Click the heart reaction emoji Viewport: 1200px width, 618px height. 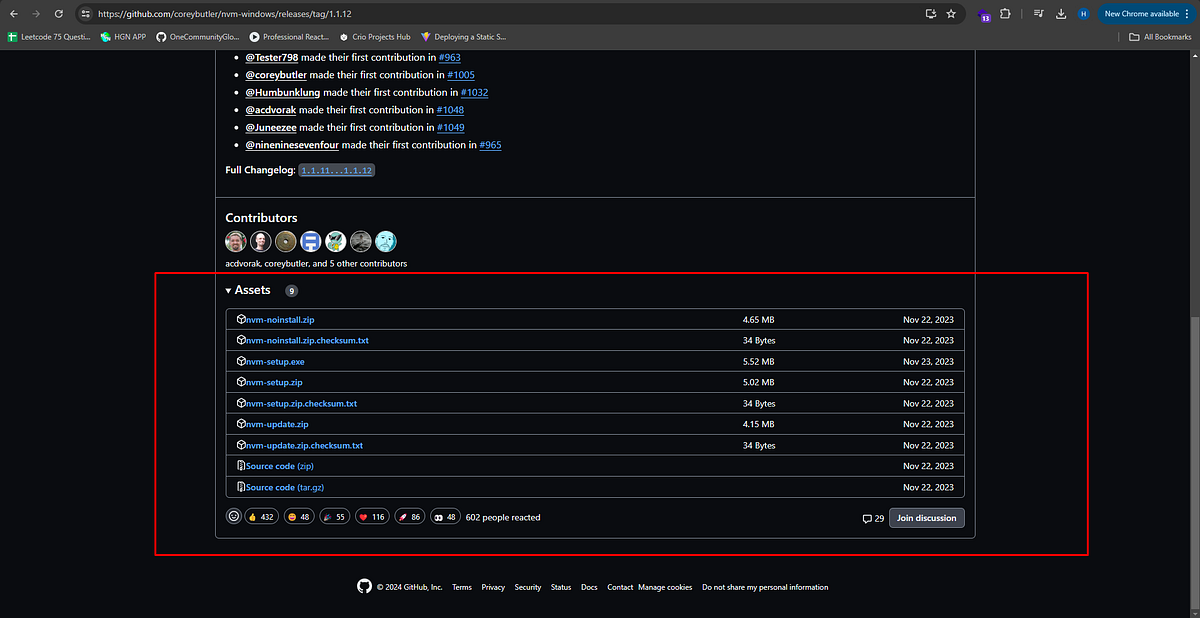pyautogui.click(x=371, y=516)
